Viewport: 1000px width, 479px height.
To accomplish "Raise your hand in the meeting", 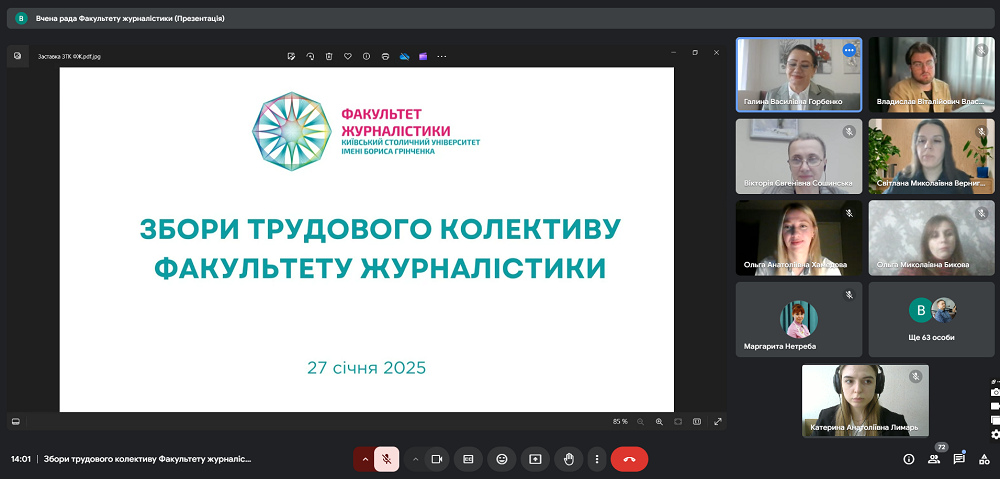I will pos(569,459).
